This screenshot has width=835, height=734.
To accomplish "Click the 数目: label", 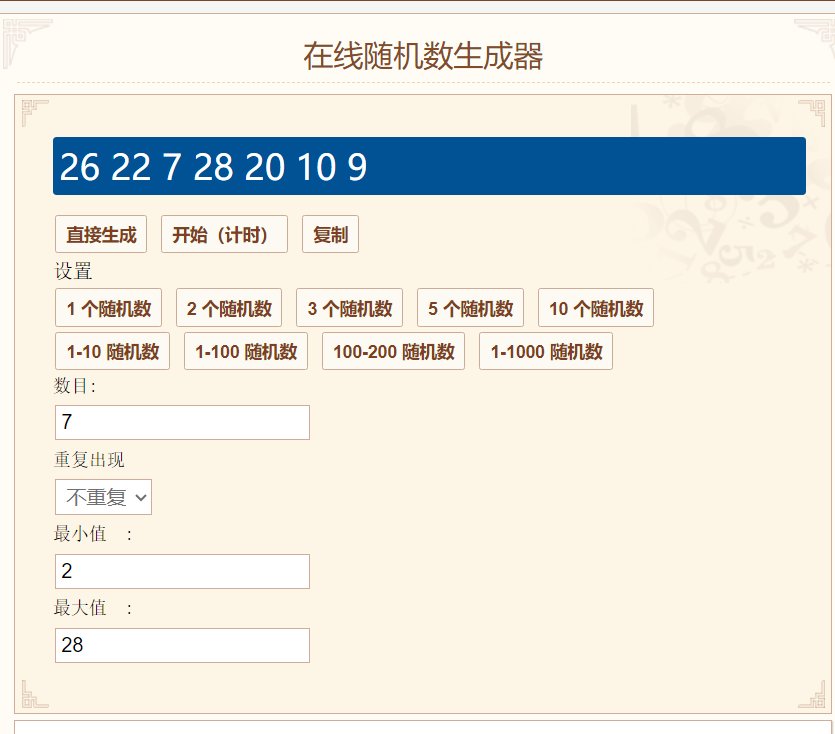I will pos(75,386).
